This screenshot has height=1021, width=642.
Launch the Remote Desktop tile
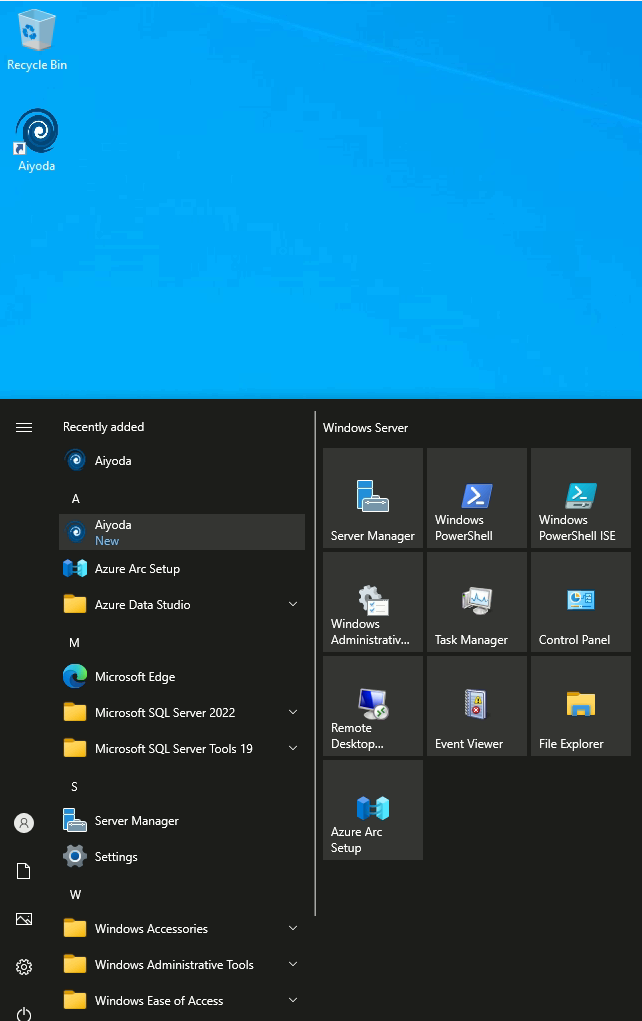click(x=373, y=706)
